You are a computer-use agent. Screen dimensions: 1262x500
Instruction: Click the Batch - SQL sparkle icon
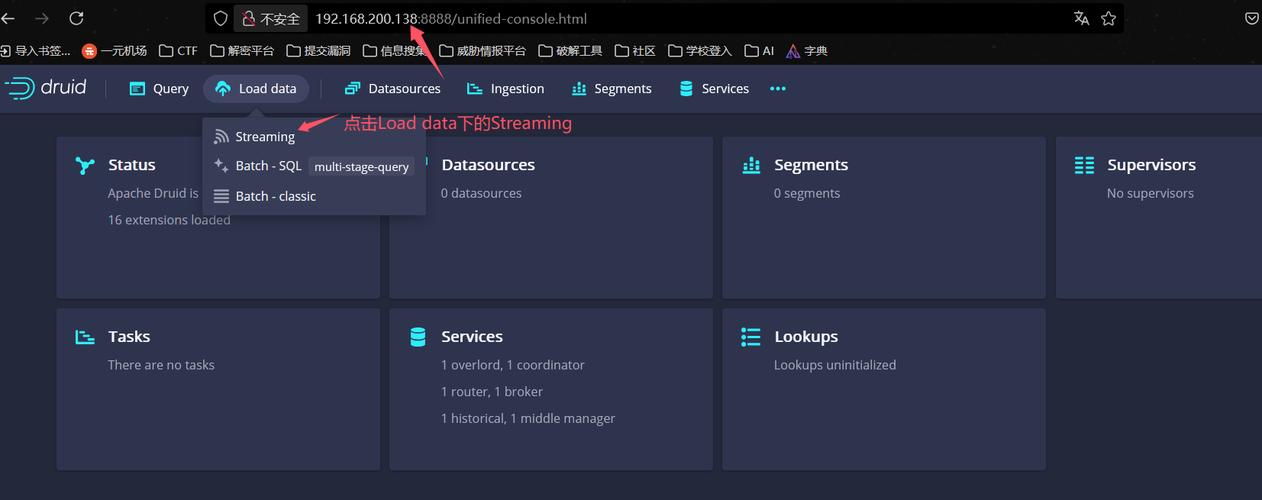click(x=221, y=166)
